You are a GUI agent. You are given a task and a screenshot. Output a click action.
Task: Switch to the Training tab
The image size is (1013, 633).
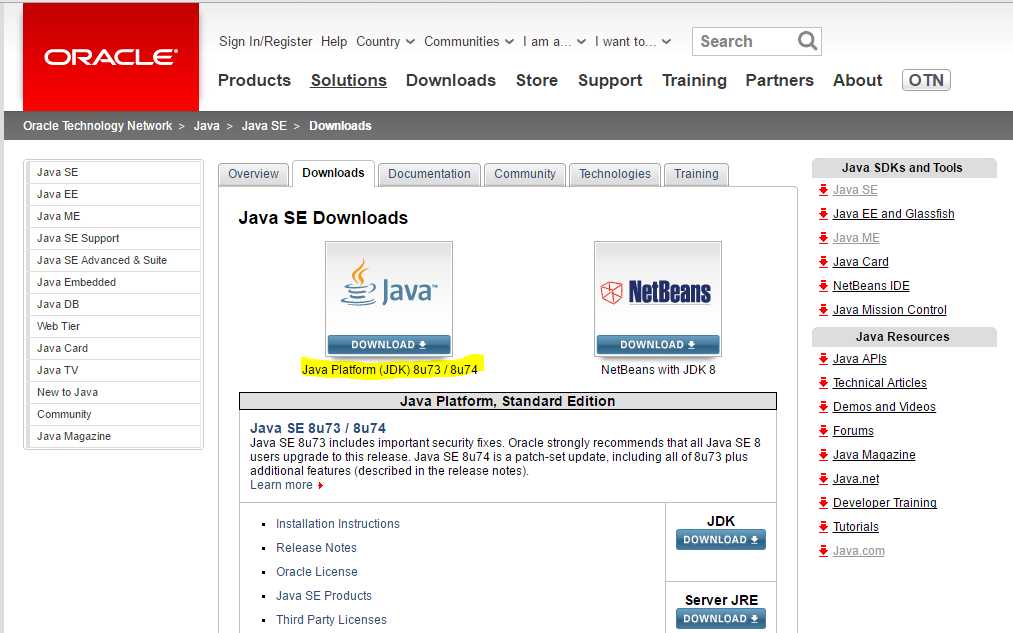tap(696, 174)
